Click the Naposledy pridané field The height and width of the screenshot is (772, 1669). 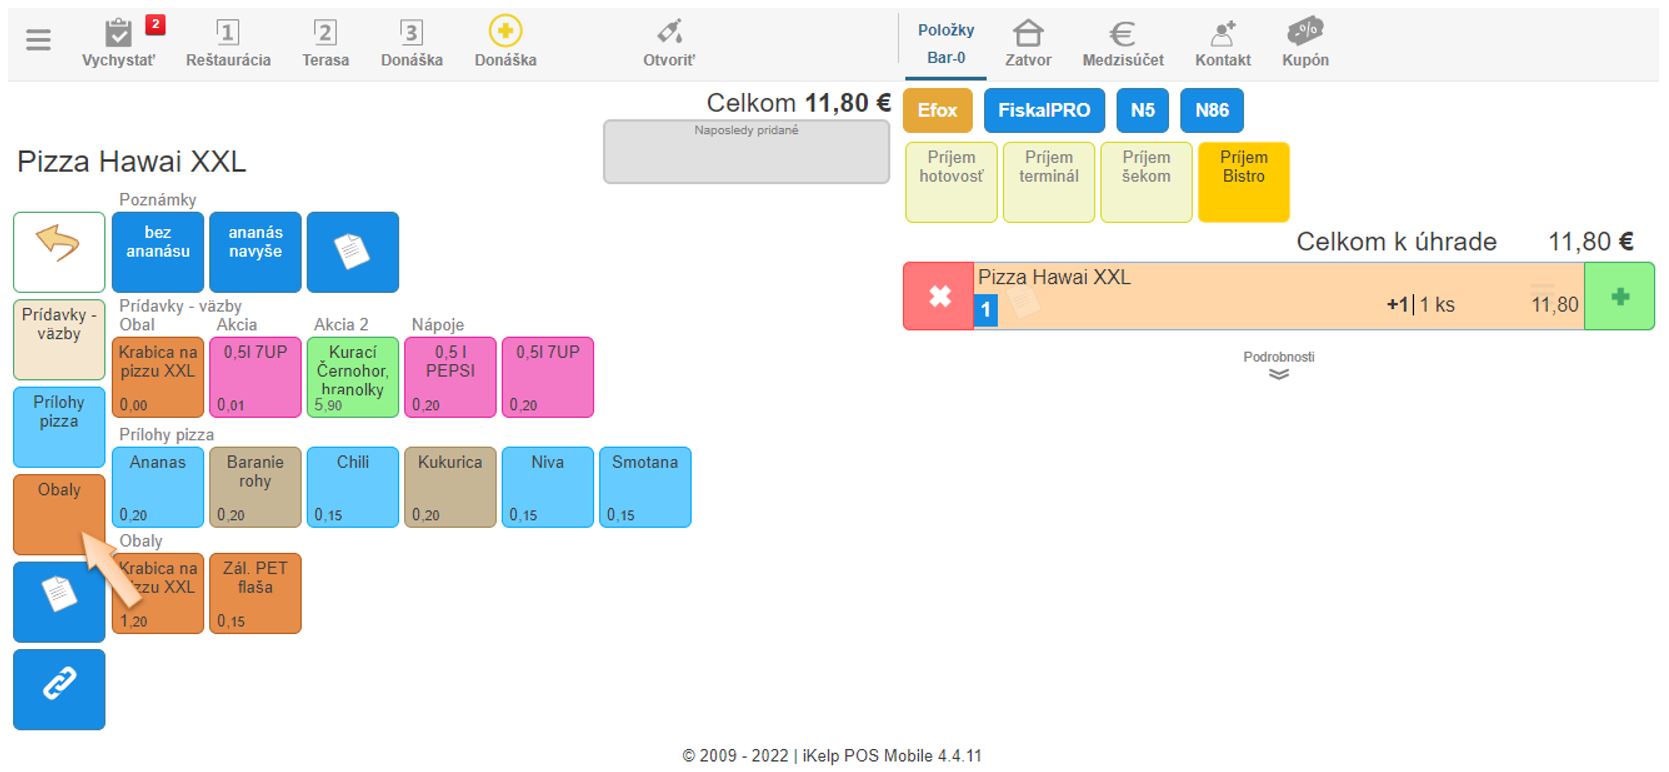tap(746, 153)
